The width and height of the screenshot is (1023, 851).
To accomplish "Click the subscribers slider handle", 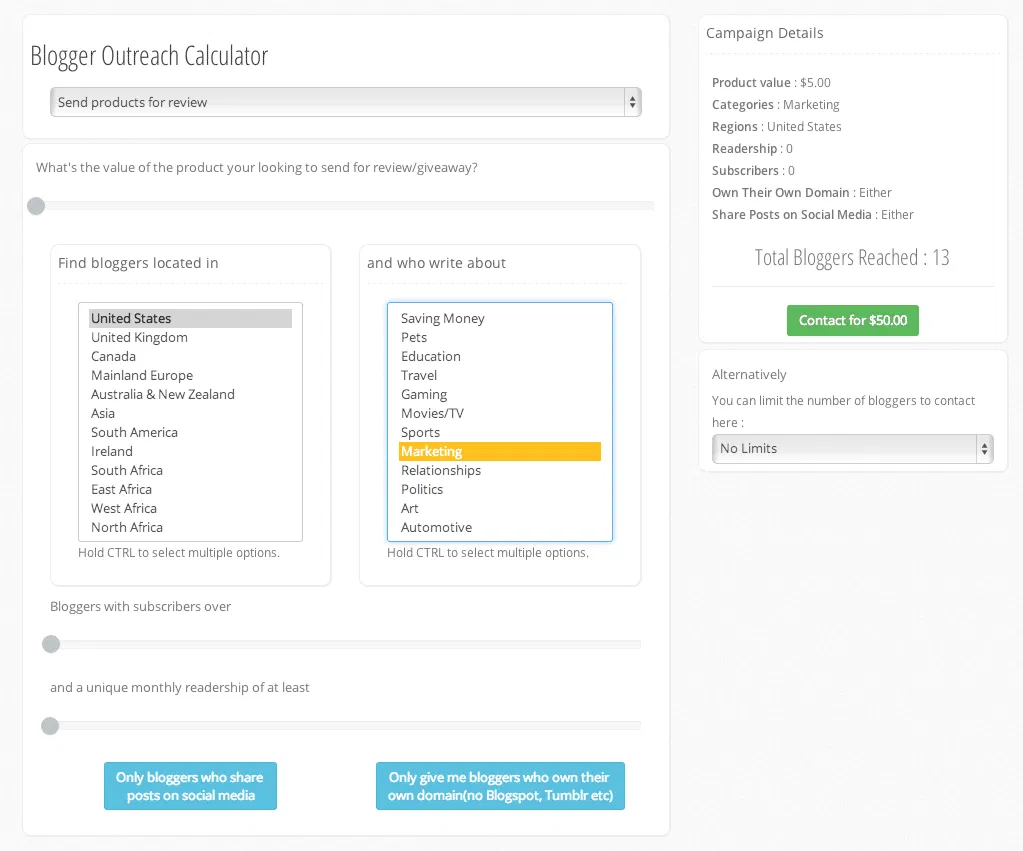I will tap(51, 644).
